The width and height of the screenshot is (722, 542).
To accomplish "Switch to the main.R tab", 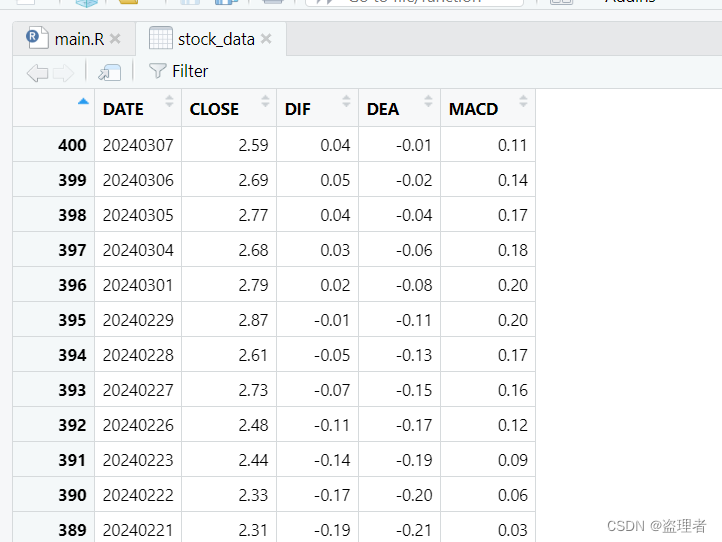I will pos(74,39).
